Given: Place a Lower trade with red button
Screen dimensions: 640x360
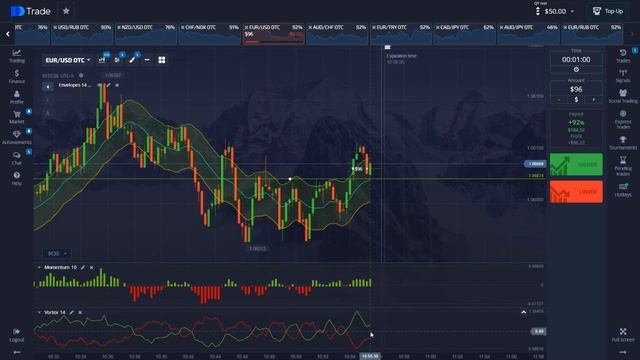Looking at the screenshot, I should (x=576, y=192).
